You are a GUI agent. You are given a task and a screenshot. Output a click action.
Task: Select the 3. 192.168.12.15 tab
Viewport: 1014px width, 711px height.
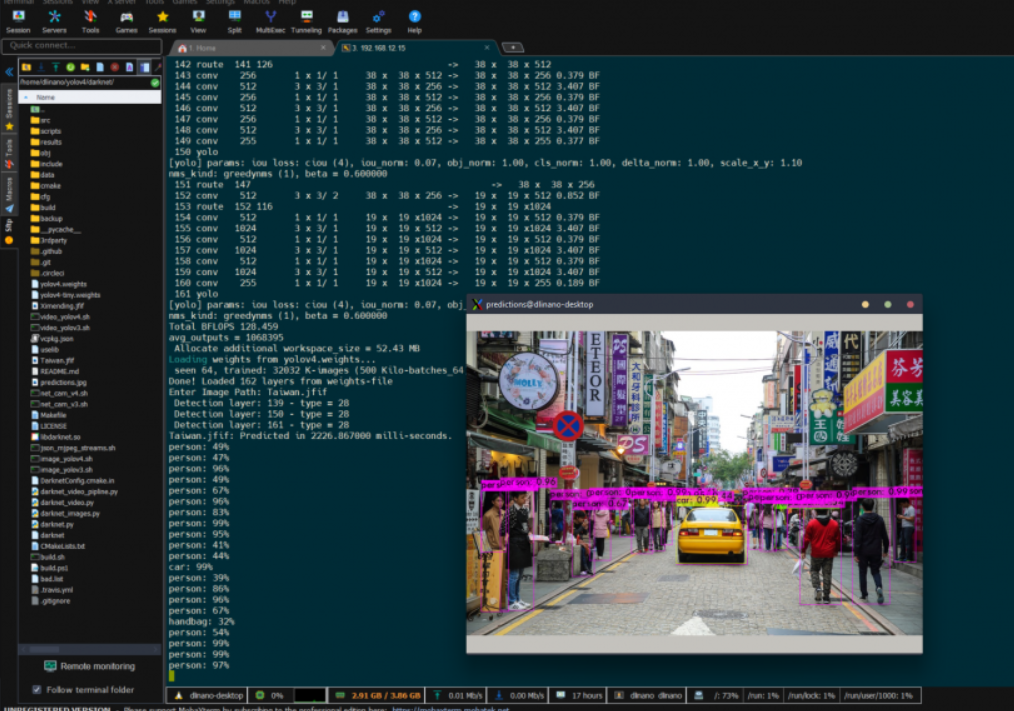click(417, 48)
